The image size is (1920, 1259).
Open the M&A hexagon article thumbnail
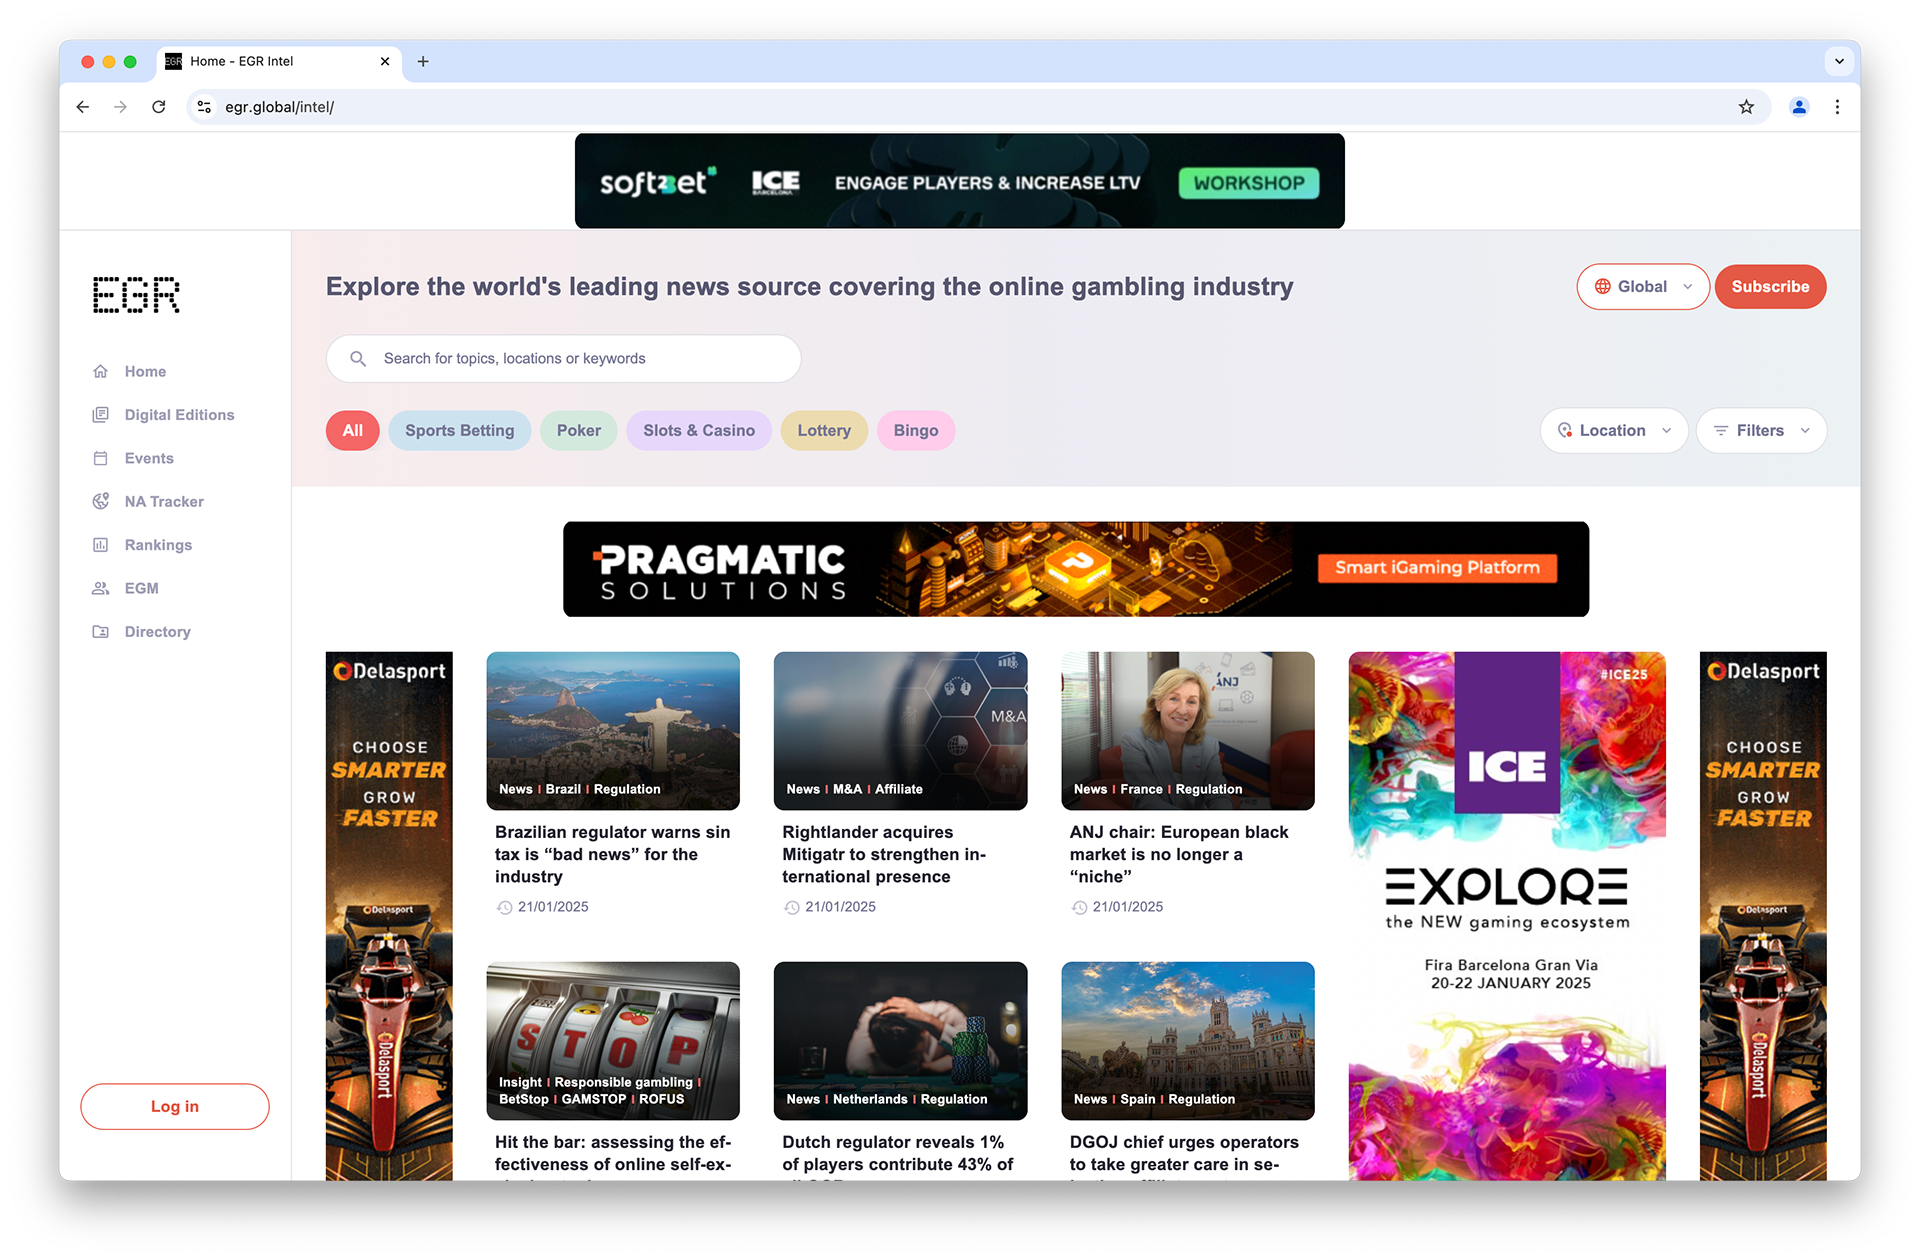click(900, 730)
